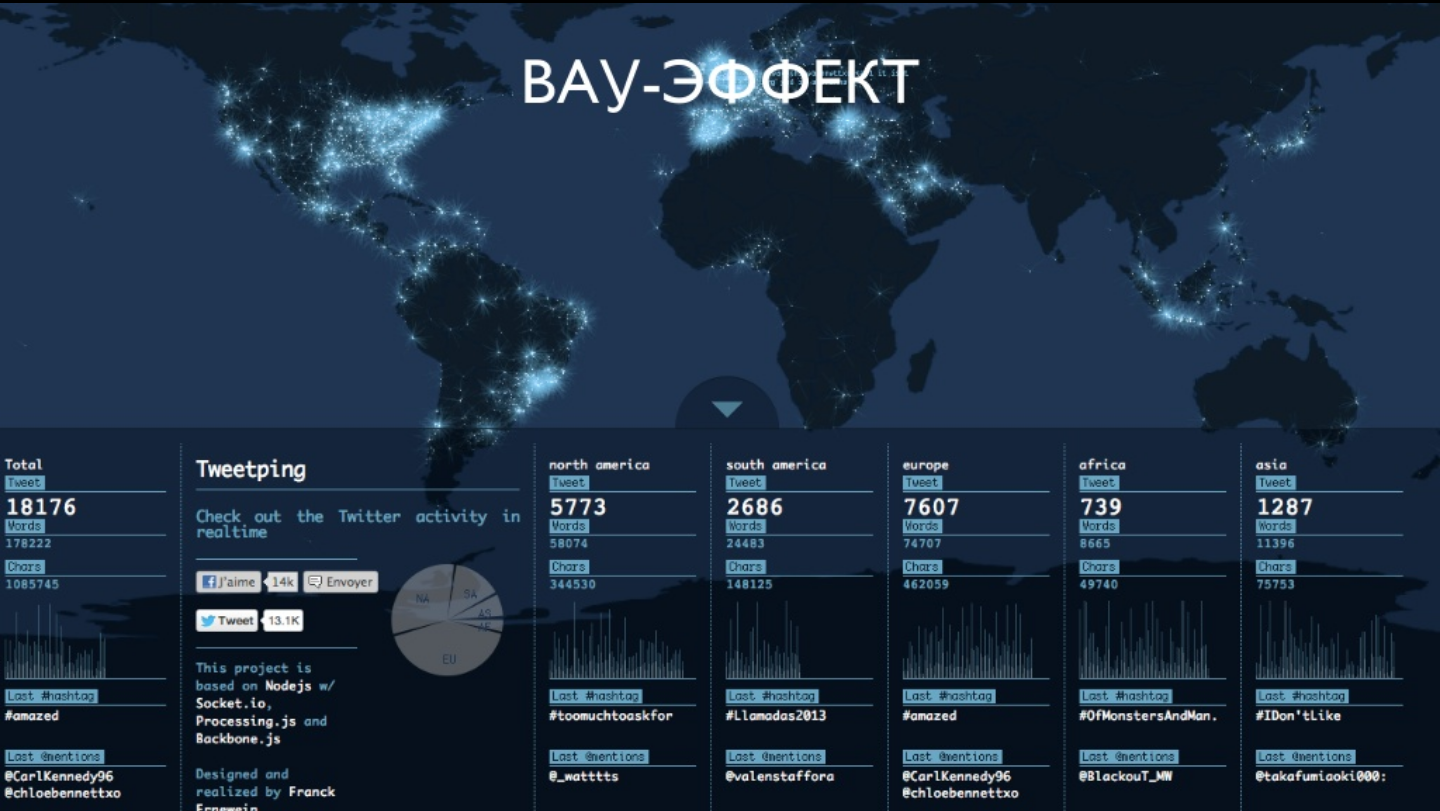
Task: Click the Total chars value 1085745
Action: point(32,585)
